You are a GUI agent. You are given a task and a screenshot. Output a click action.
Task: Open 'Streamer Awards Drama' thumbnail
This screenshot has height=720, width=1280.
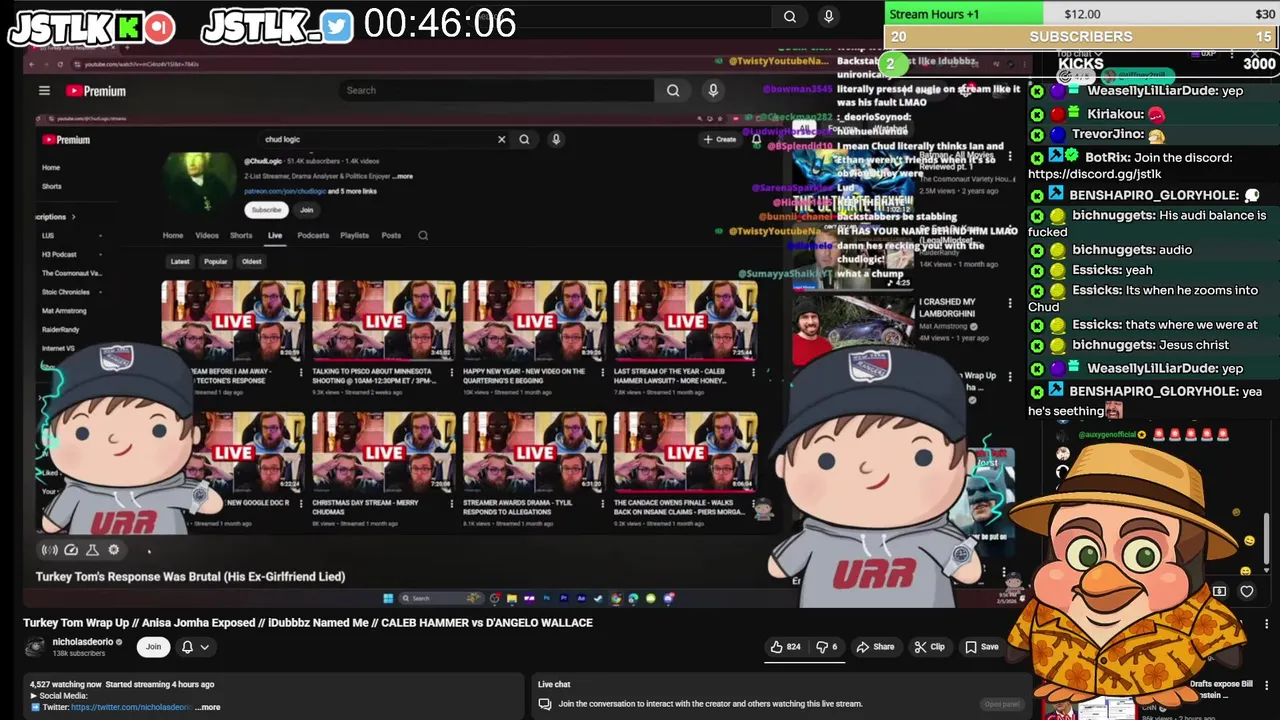534,452
